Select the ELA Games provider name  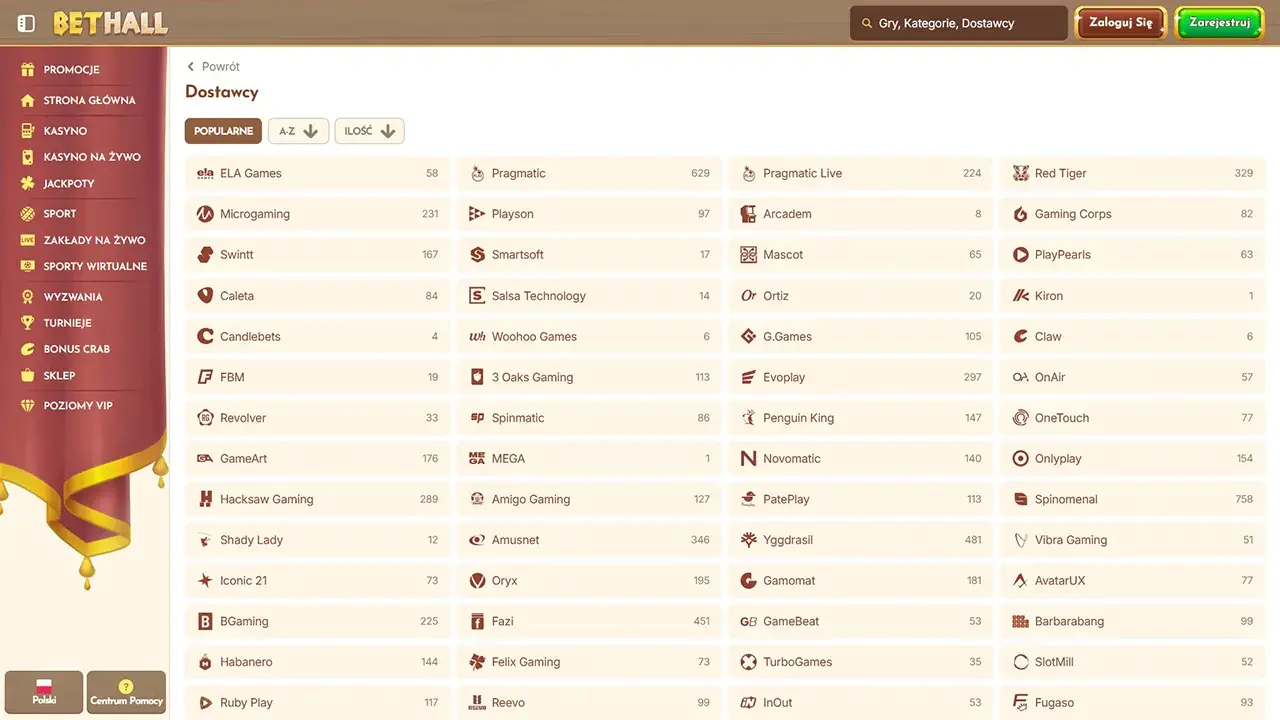pyautogui.click(x=251, y=173)
